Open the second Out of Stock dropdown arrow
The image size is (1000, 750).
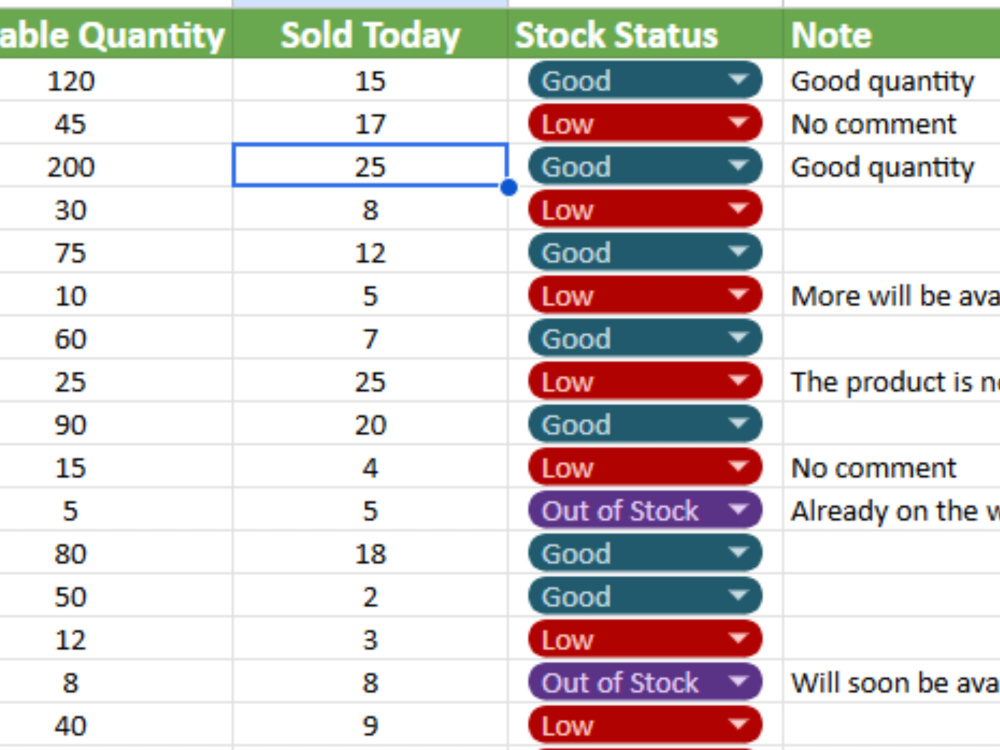738,682
